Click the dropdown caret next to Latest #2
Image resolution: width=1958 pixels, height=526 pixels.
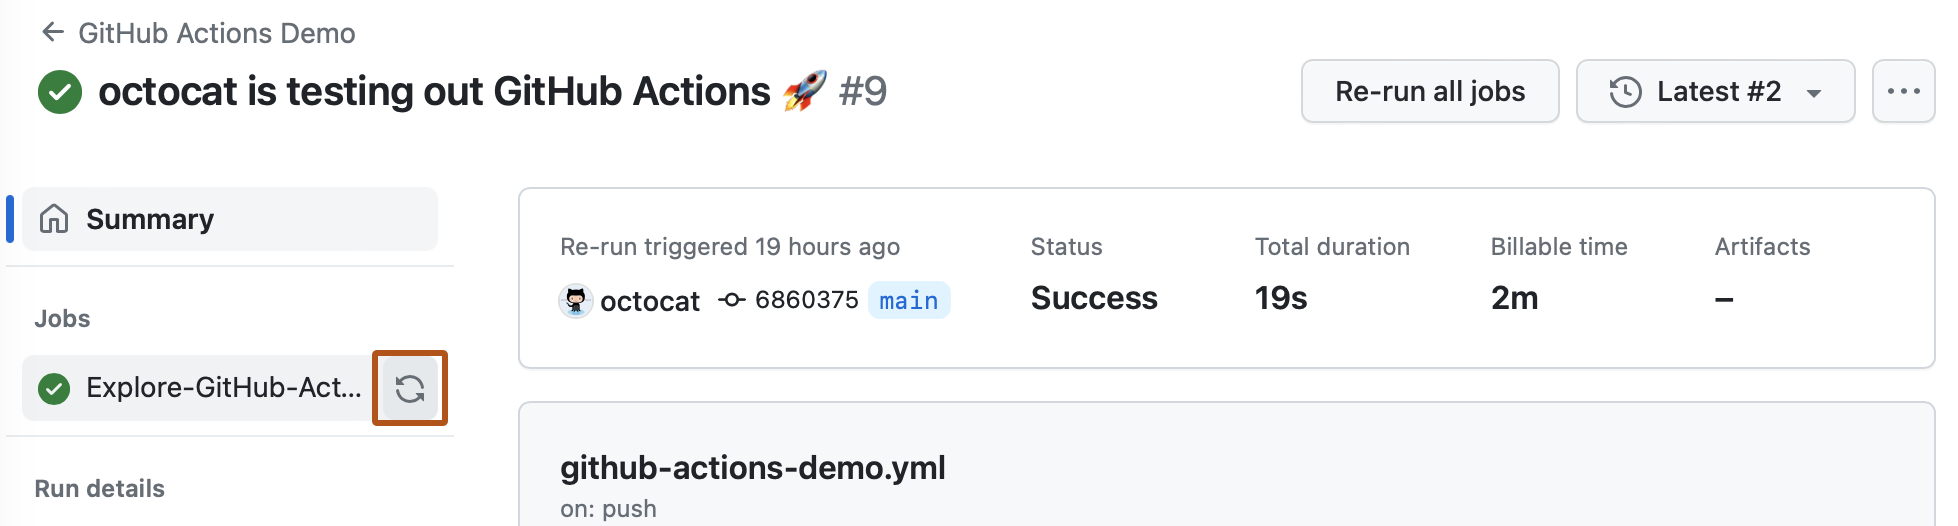pos(1814,93)
